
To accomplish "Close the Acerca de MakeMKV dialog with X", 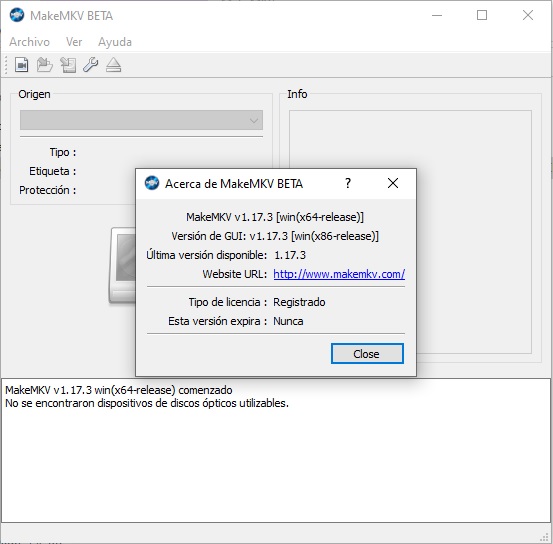I will click(393, 183).
